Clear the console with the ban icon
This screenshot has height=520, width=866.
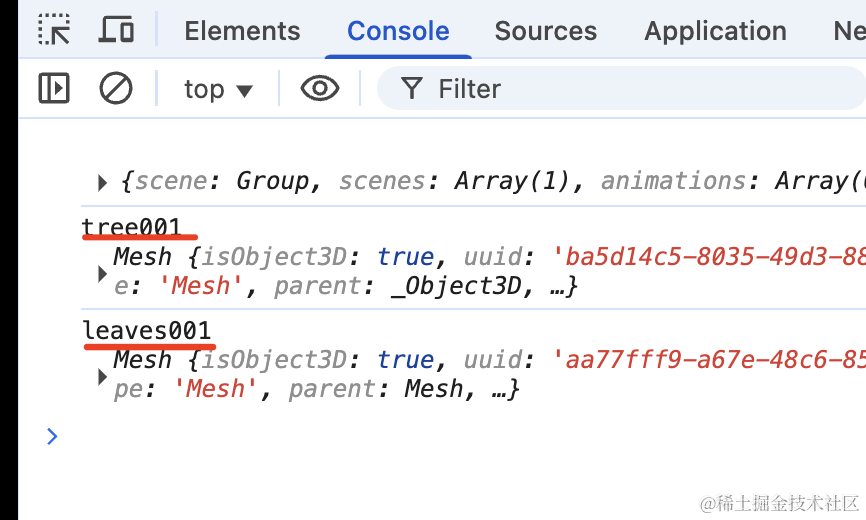click(115, 88)
